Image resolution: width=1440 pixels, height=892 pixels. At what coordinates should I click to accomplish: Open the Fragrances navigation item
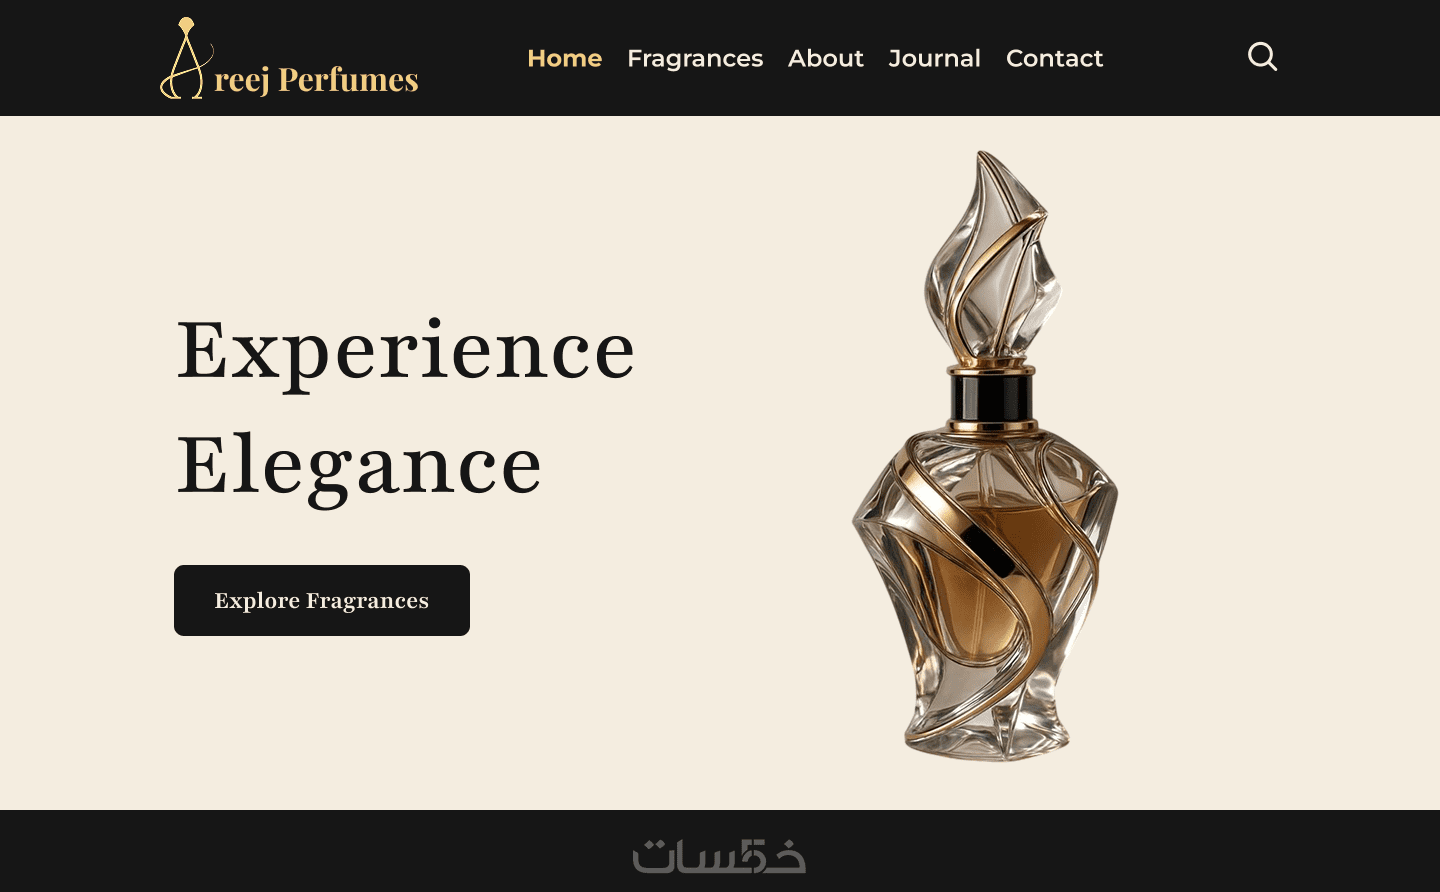pyautogui.click(x=695, y=59)
